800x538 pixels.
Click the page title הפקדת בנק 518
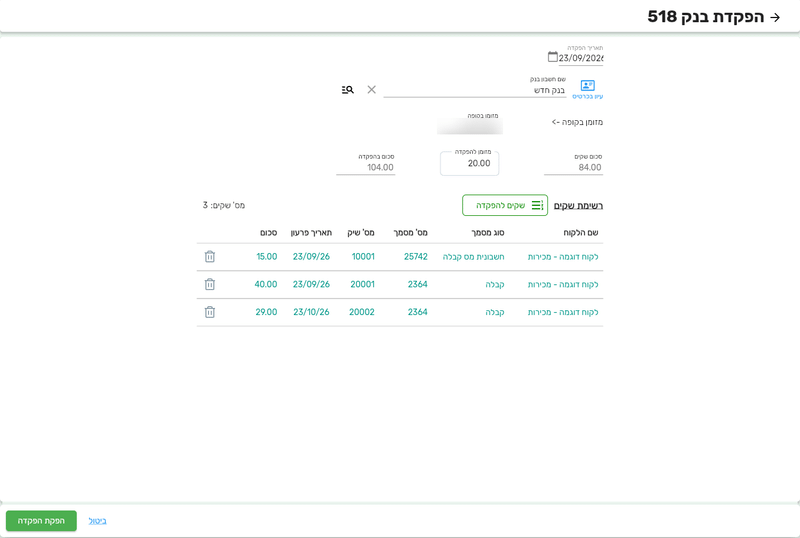[x=706, y=17]
